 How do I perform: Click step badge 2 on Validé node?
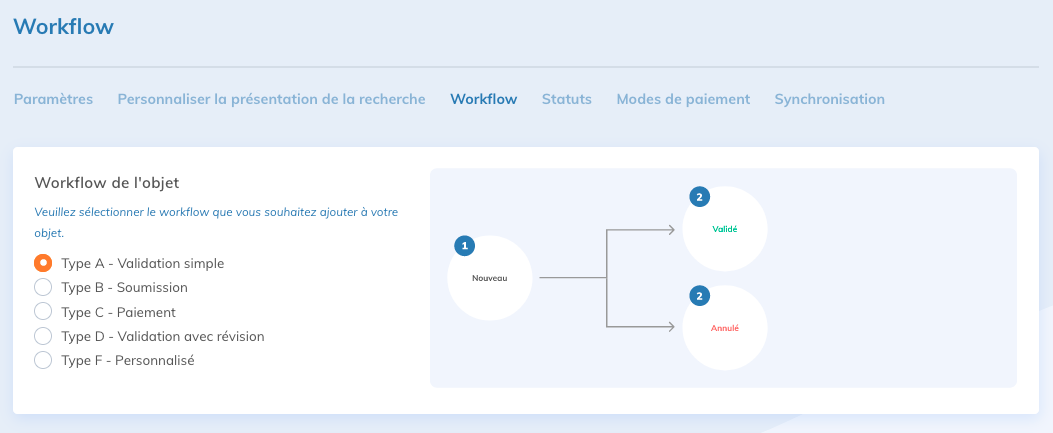[700, 197]
